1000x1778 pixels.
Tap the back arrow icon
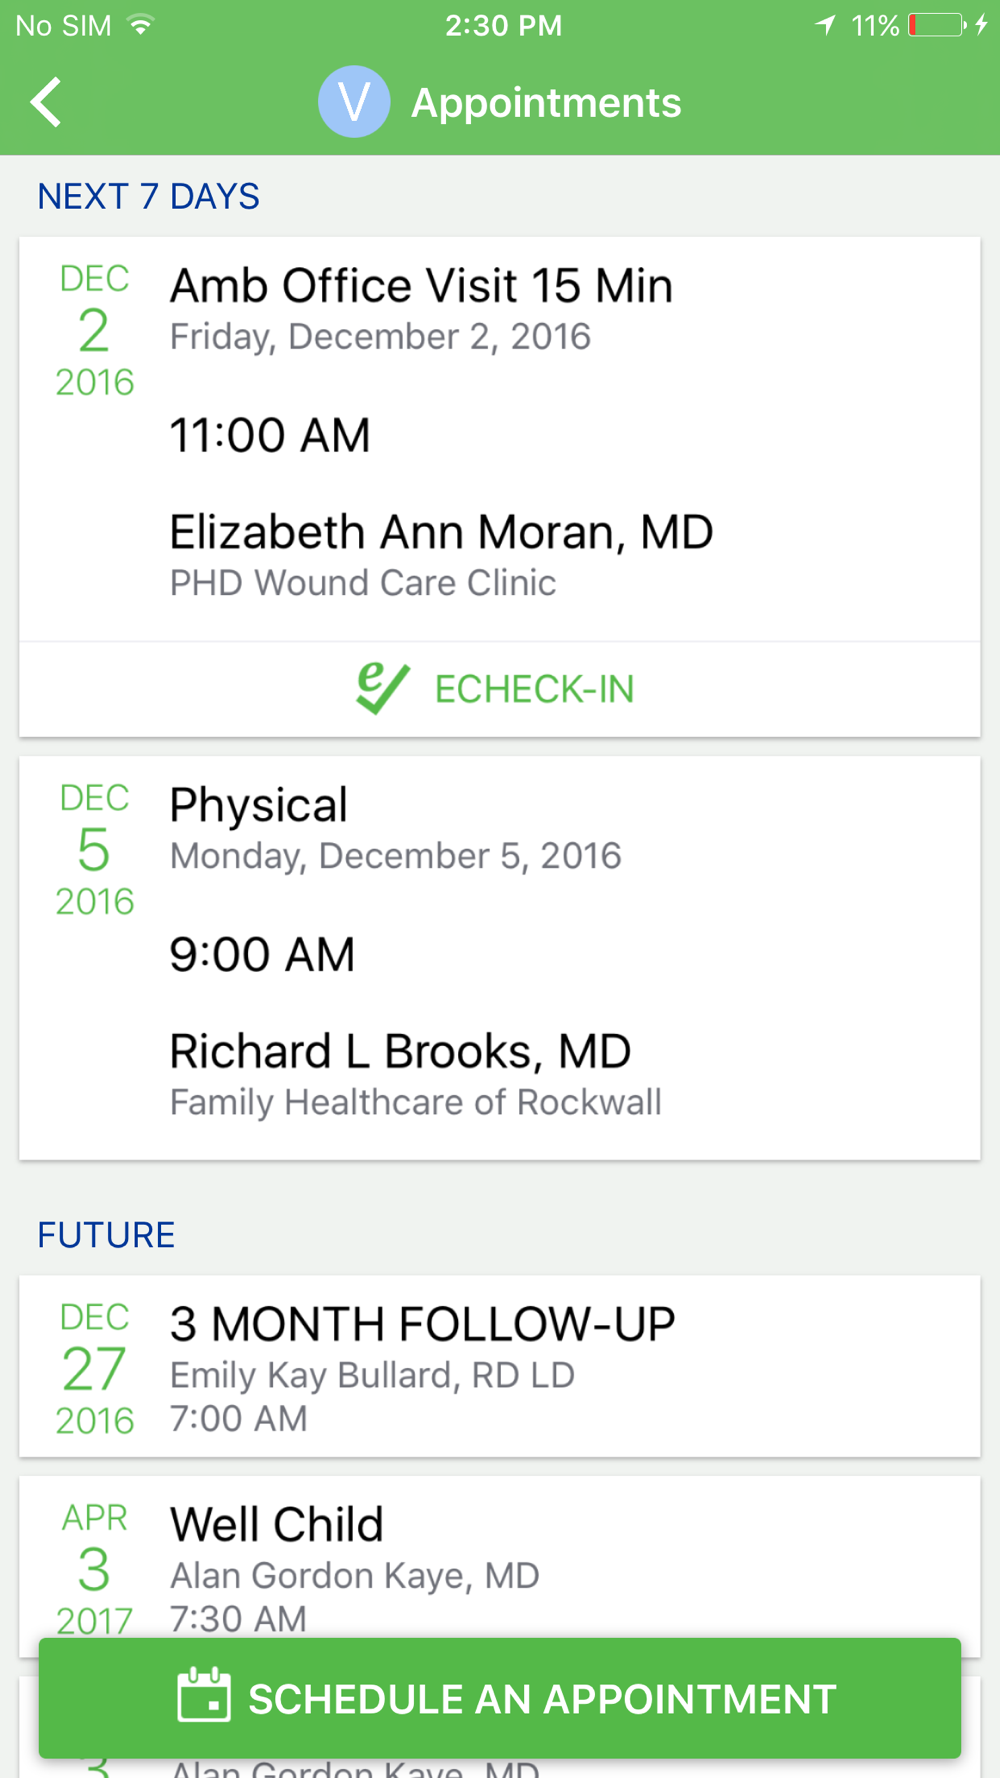coord(46,102)
